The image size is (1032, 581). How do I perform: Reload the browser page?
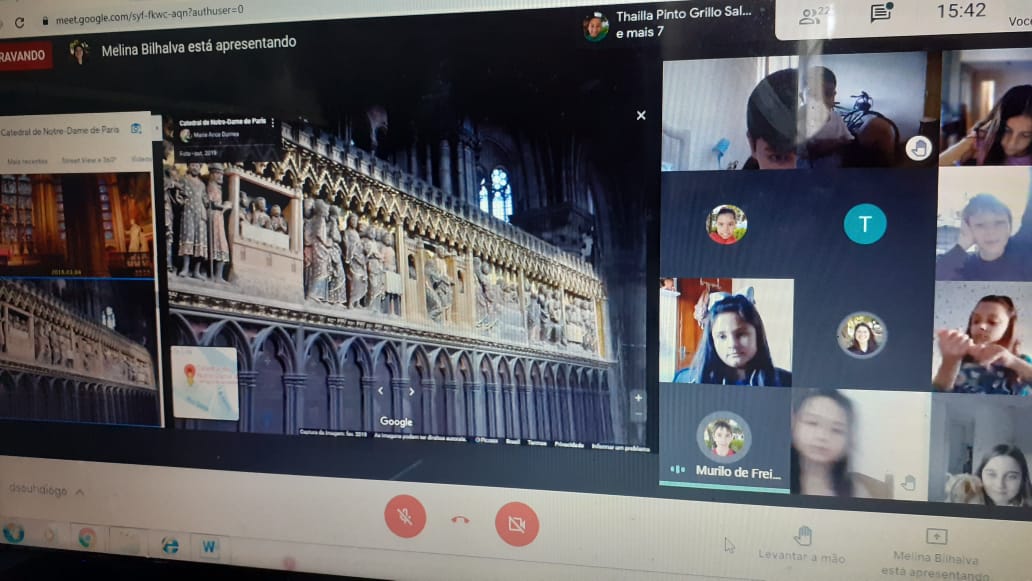pyautogui.click(x=19, y=22)
